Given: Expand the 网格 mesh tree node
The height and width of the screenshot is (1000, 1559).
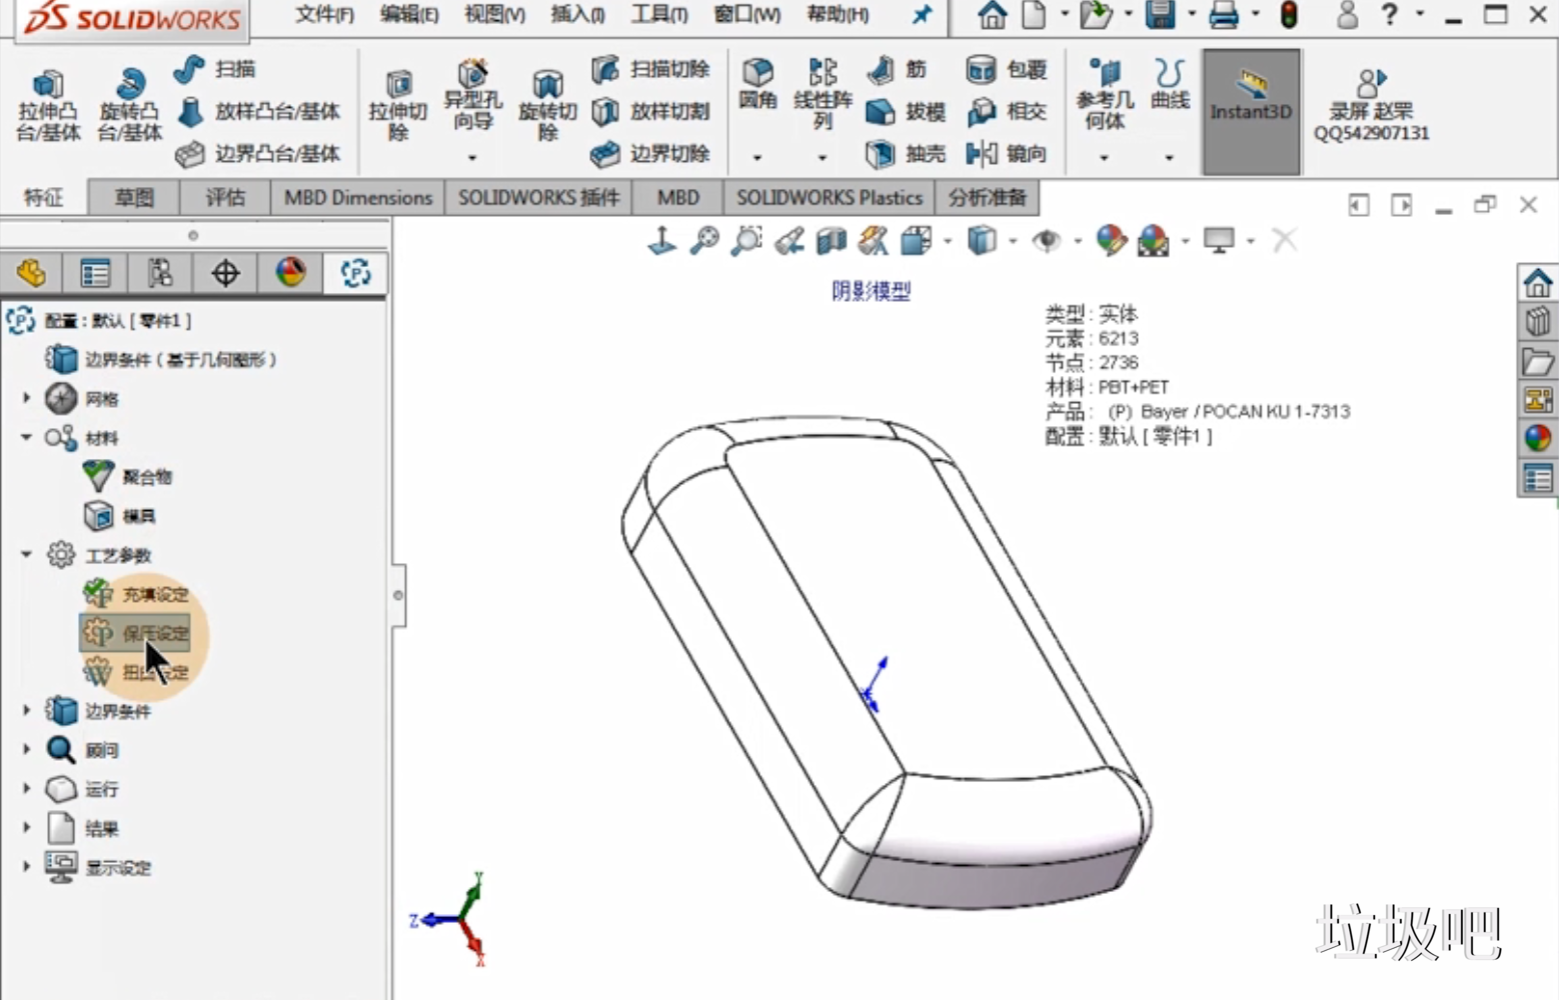Looking at the screenshot, I should pyautogui.click(x=27, y=398).
